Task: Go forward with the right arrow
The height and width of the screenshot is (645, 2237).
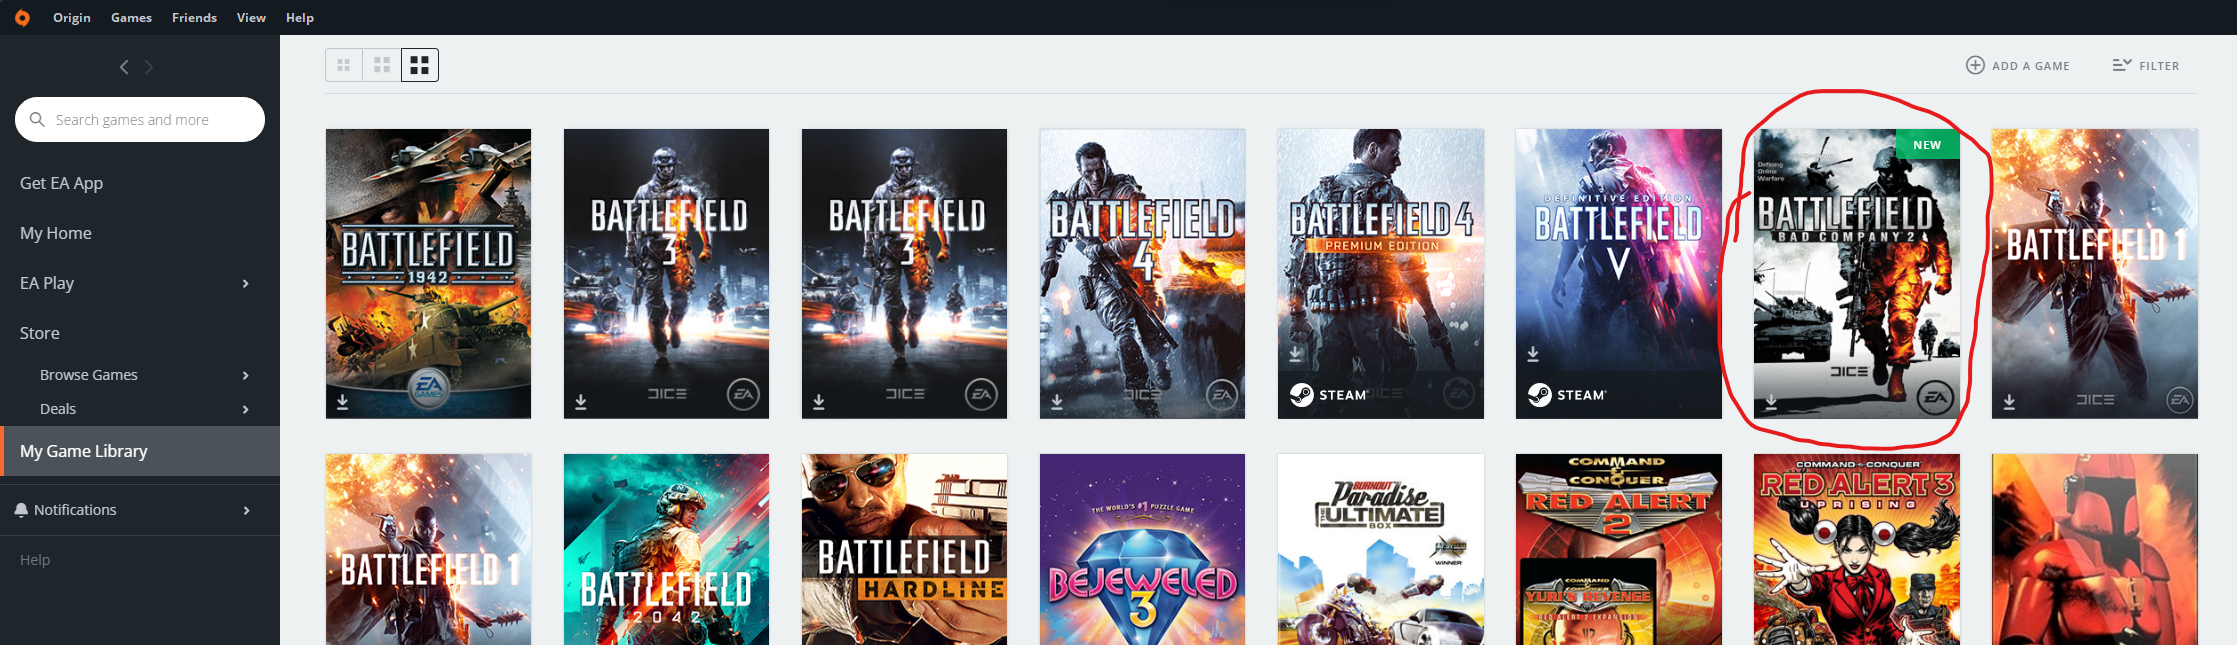Action: (149, 67)
